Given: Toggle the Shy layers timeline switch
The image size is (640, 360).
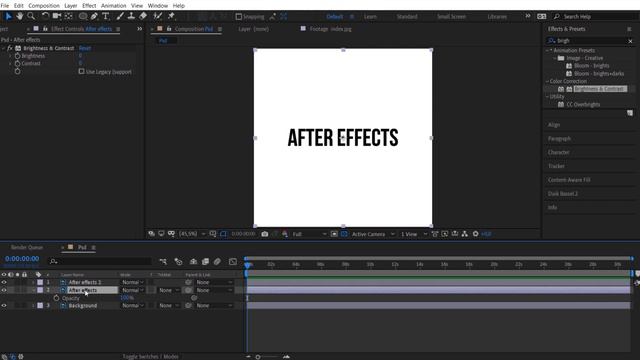Looking at the screenshot, I should pos(193,261).
